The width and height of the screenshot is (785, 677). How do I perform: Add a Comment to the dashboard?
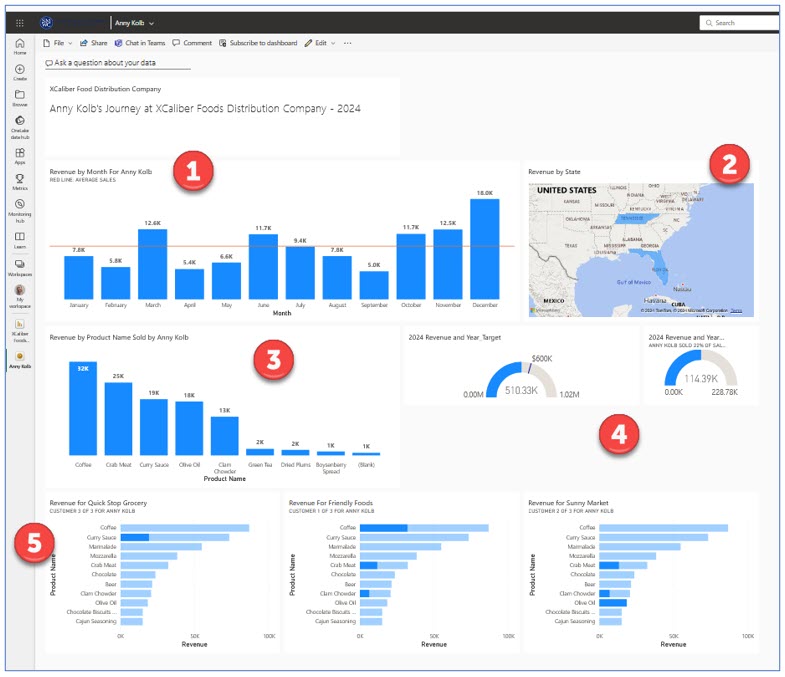tap(192, 43)
